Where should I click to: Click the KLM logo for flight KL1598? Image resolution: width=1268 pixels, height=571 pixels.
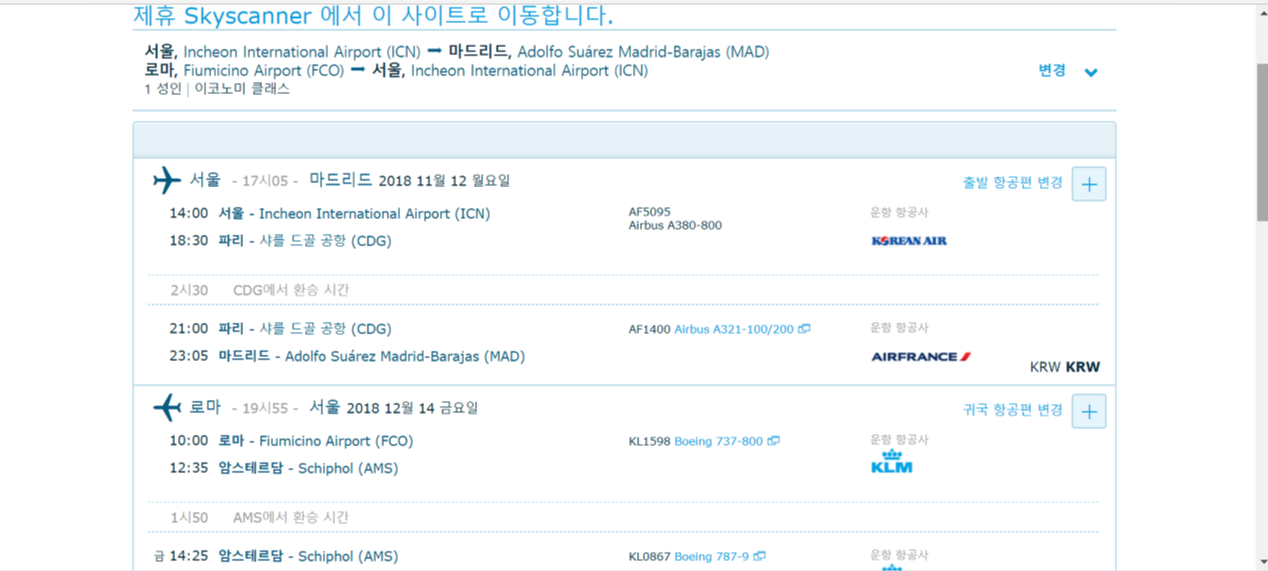pos(891,462)
